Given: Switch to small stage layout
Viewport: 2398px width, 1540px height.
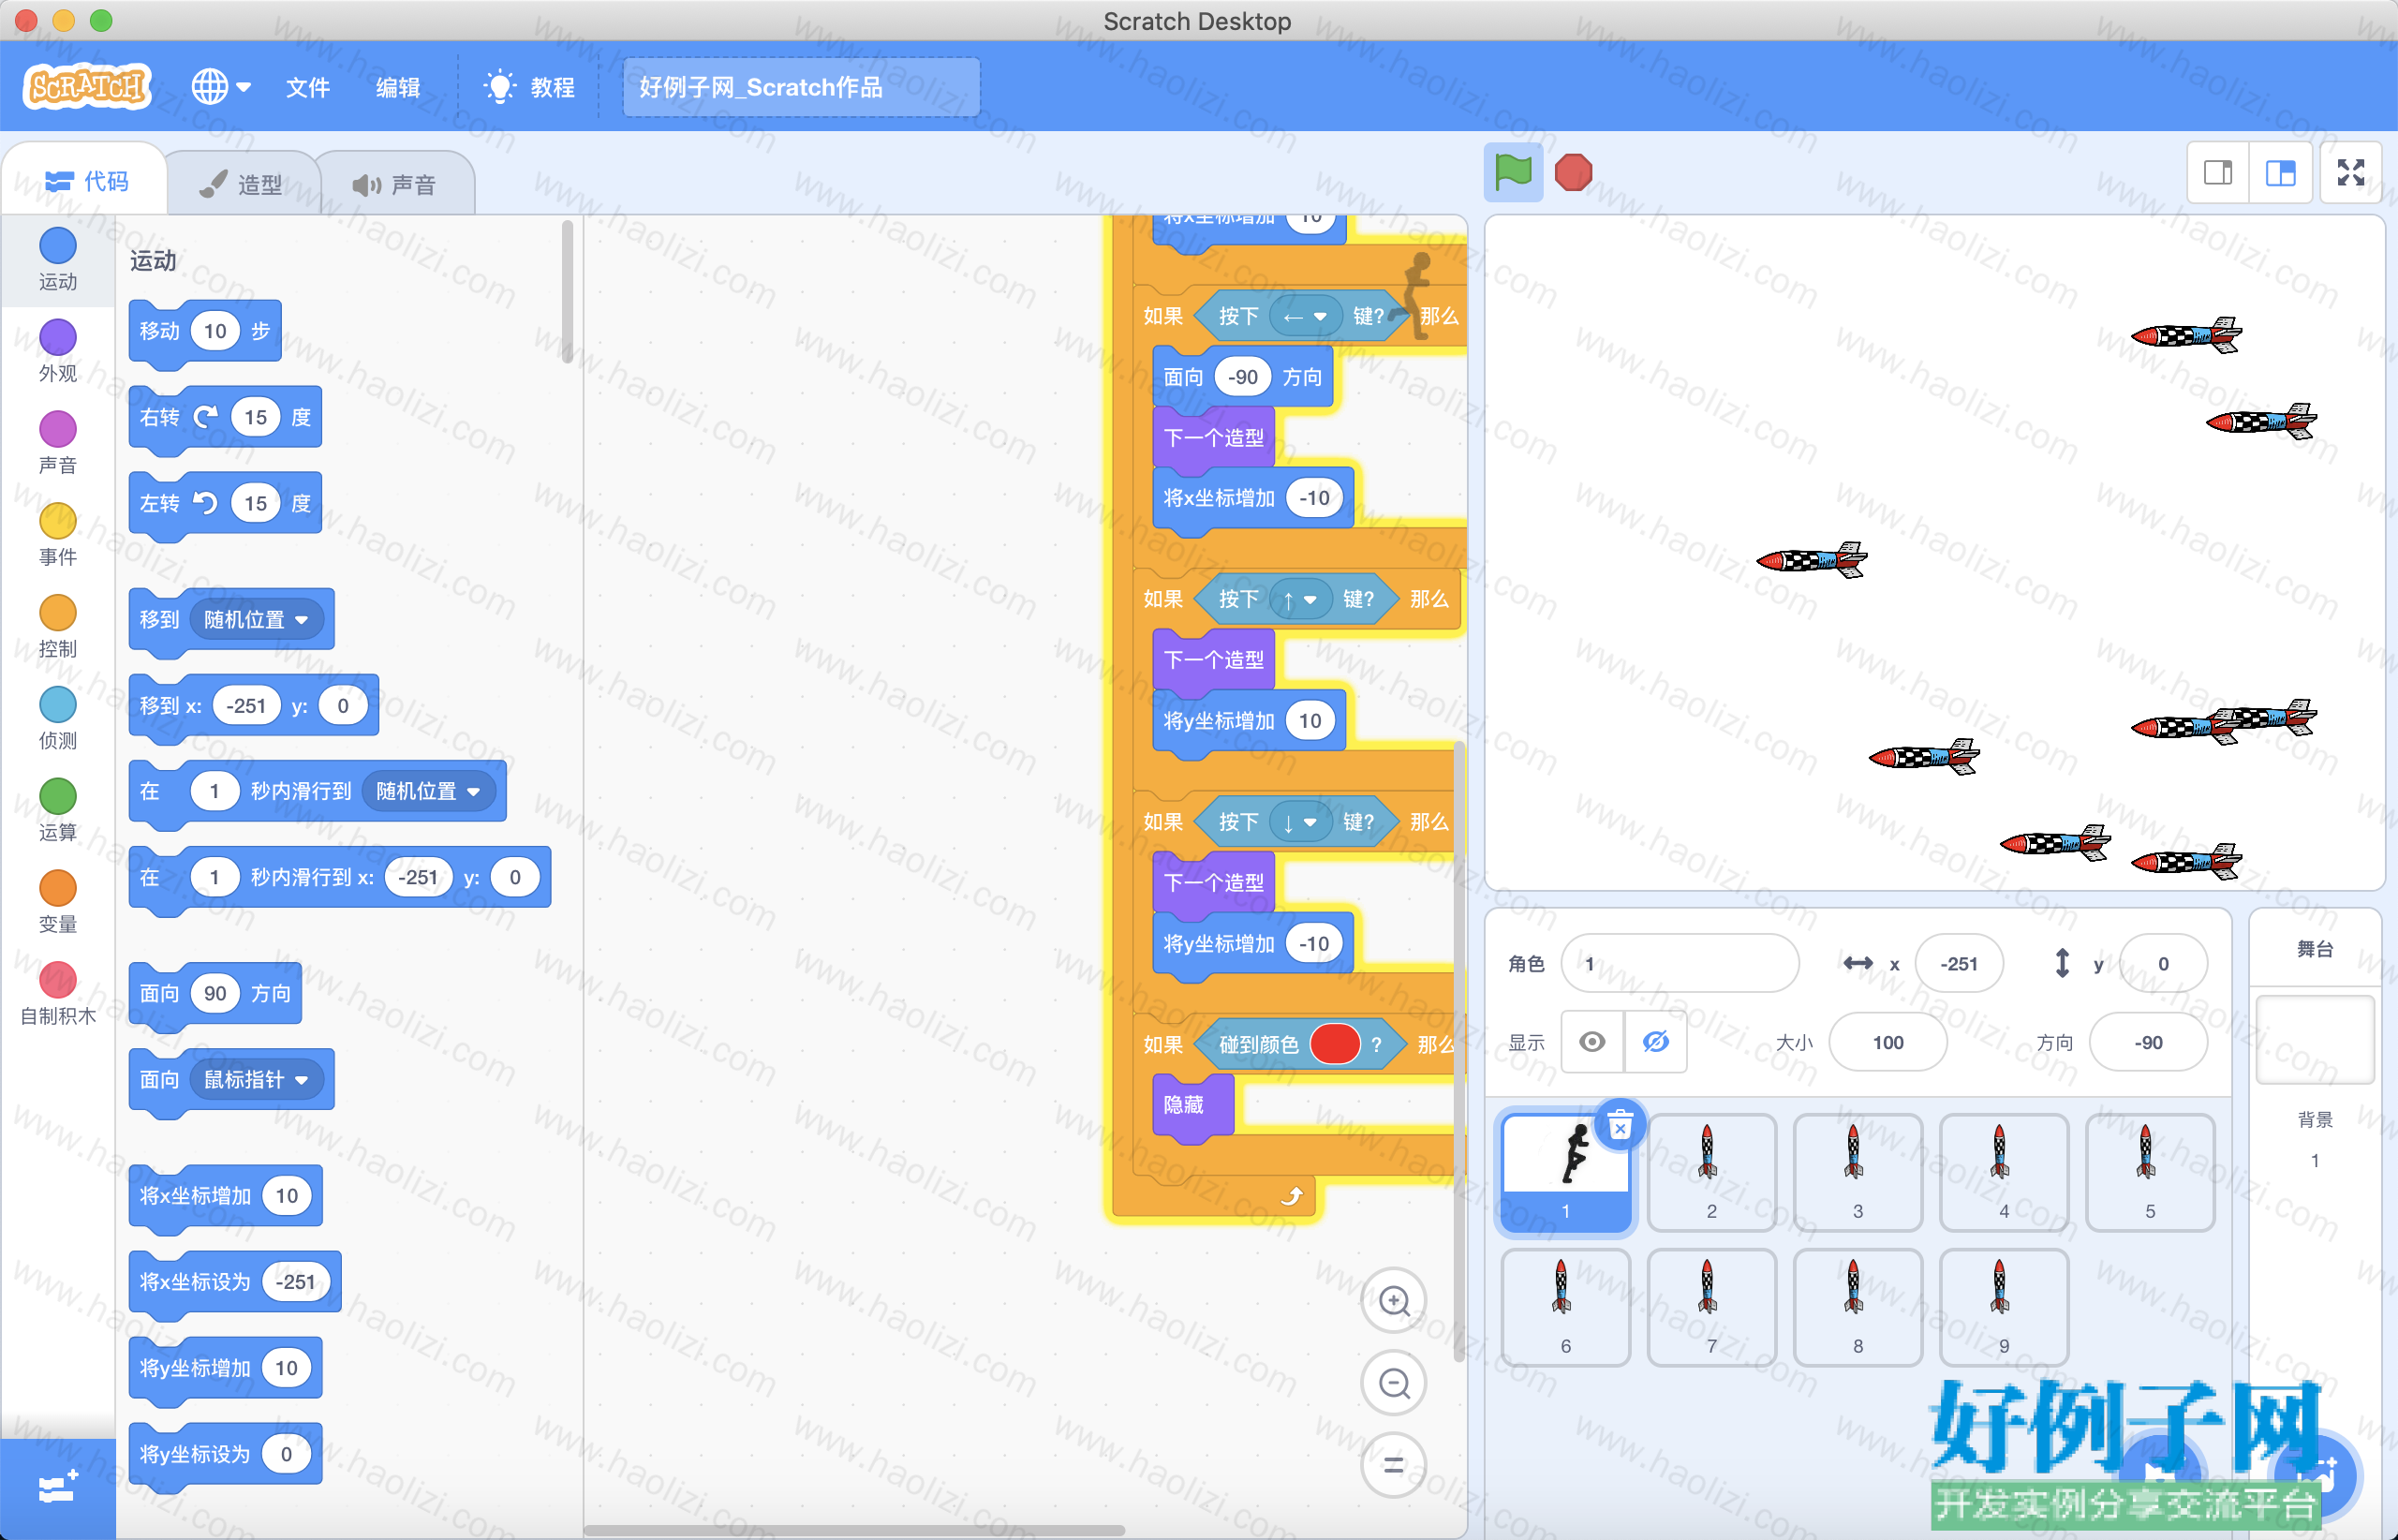Looking at the screenshot, I should pyautogui.click(x=2217, y=173).
